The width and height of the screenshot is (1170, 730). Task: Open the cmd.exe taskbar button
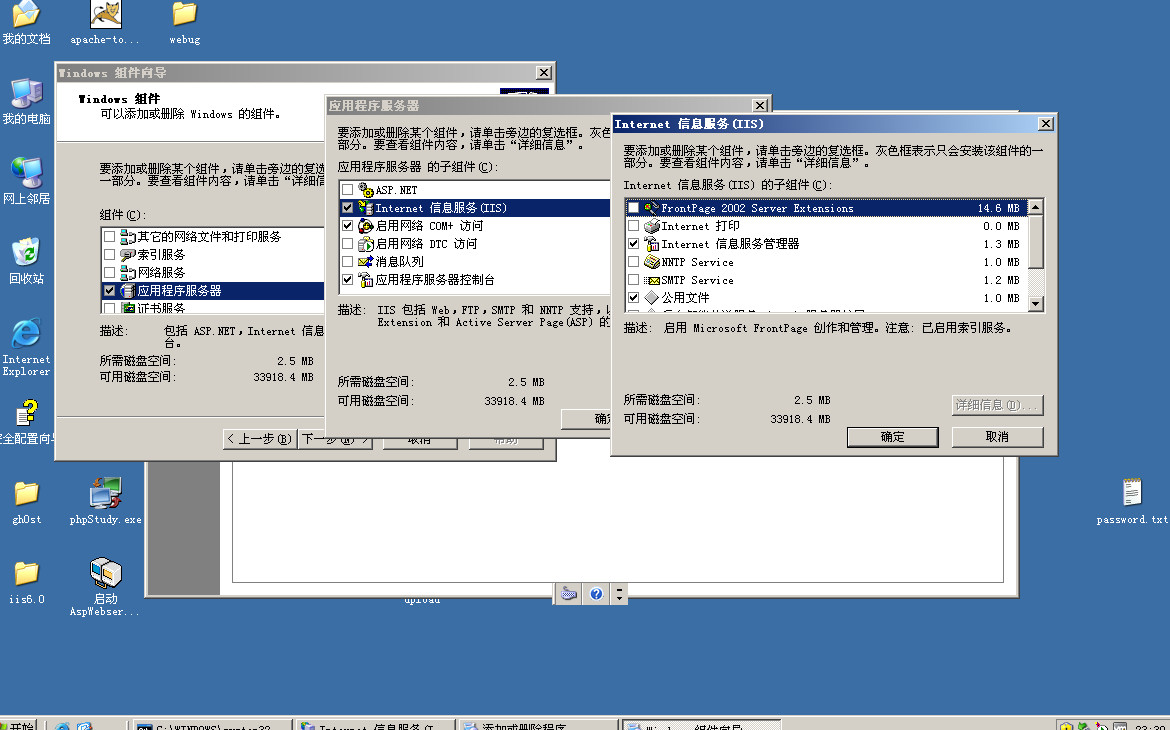click(x=214, y=726)
